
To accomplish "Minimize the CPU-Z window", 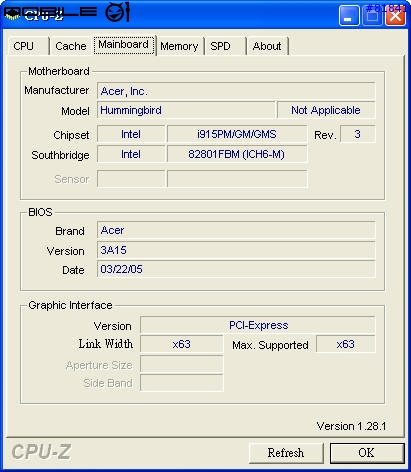I will 349,15.
